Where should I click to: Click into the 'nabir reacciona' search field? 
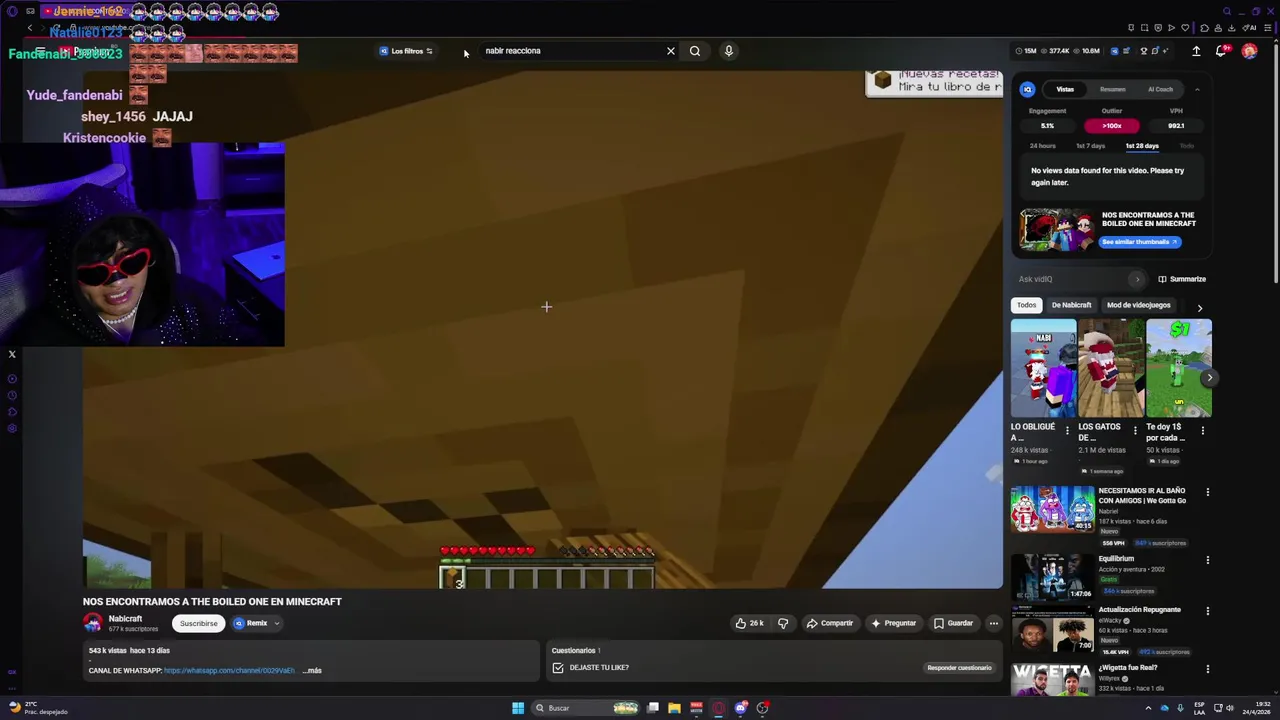tap(570, 51)
